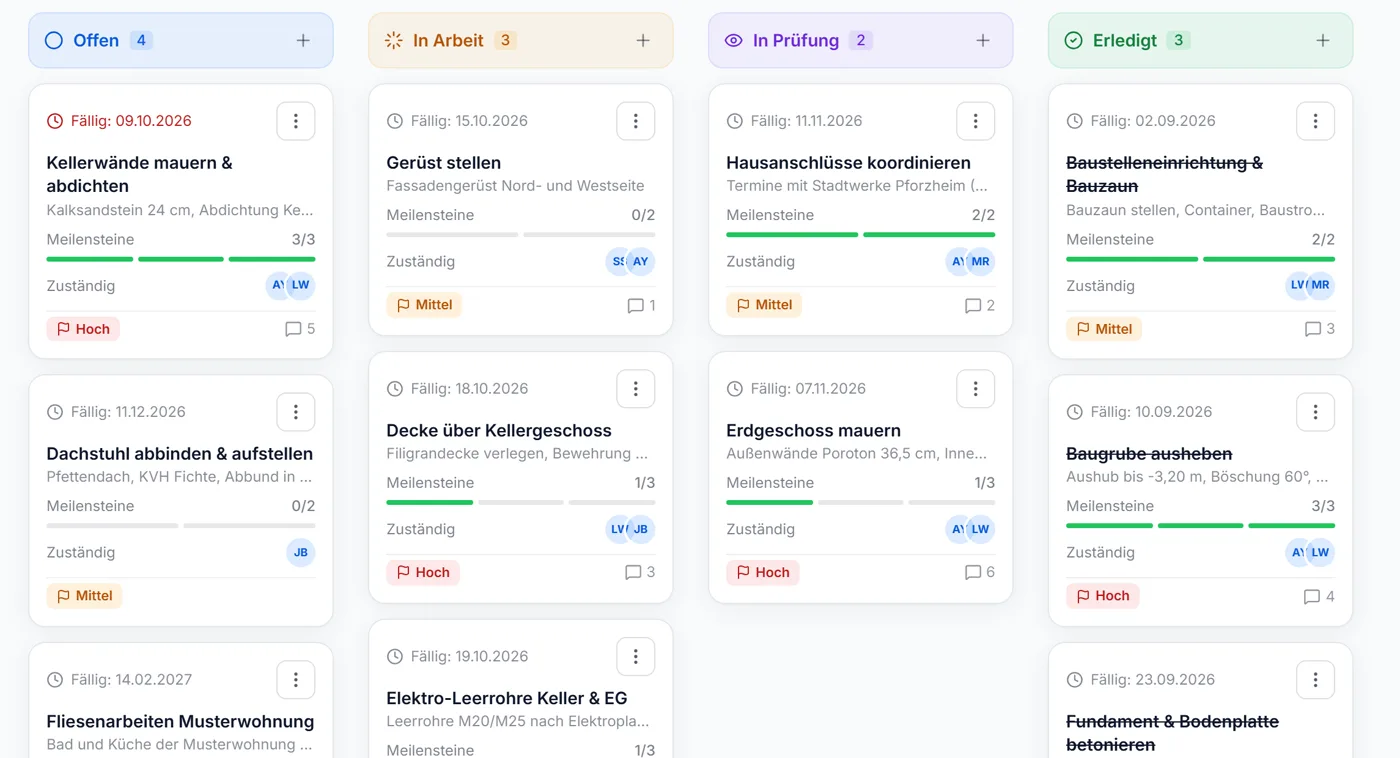Open the options menu for Kellerwände mauern card
The height and width of the screenshot is (758, 1400).
(x=296, y=121)
